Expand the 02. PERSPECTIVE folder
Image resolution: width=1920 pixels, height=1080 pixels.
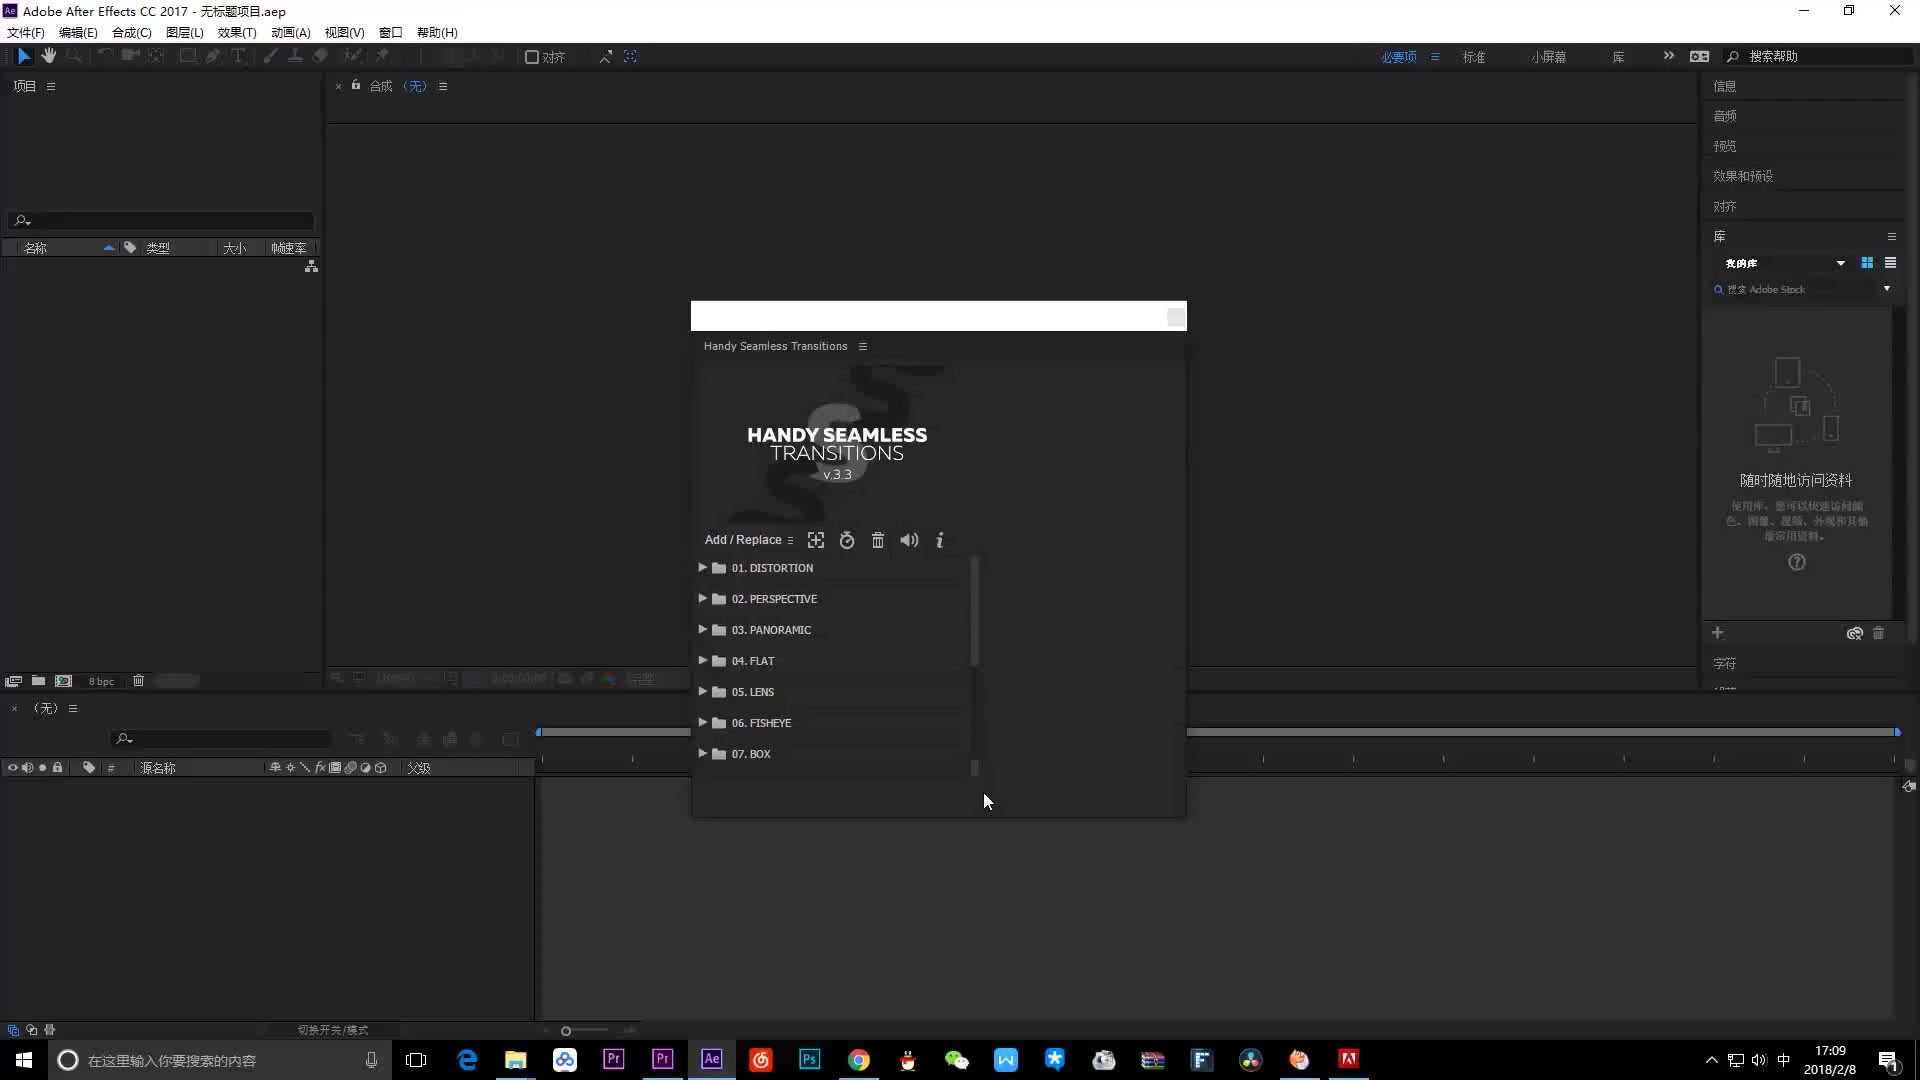[x=702, y=598]
